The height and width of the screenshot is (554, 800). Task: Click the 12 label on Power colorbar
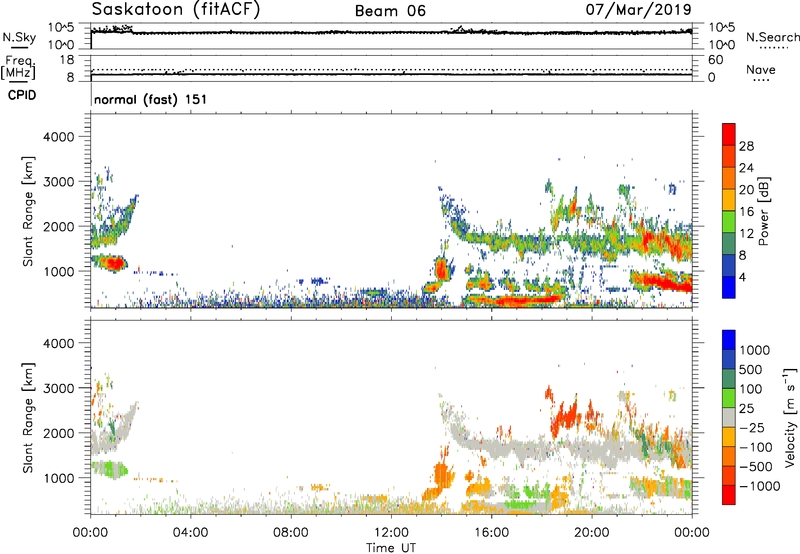tap(746, 234)
